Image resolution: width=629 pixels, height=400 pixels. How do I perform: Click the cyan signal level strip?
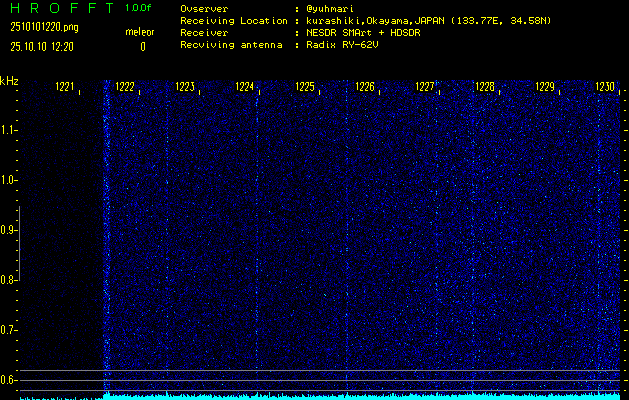point(360,396)
